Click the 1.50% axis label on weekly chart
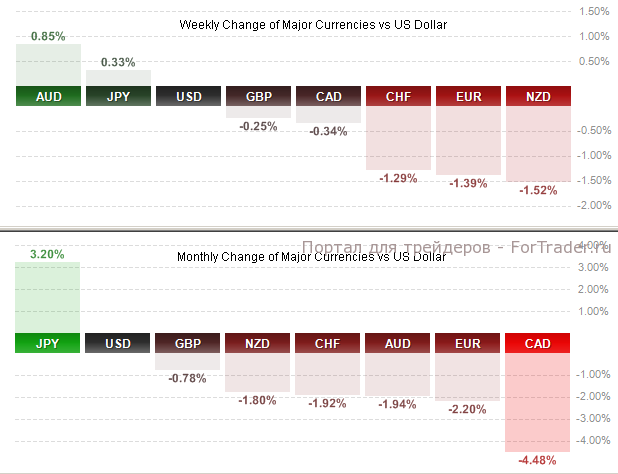The image size is (618, 474). pos(594,12)
